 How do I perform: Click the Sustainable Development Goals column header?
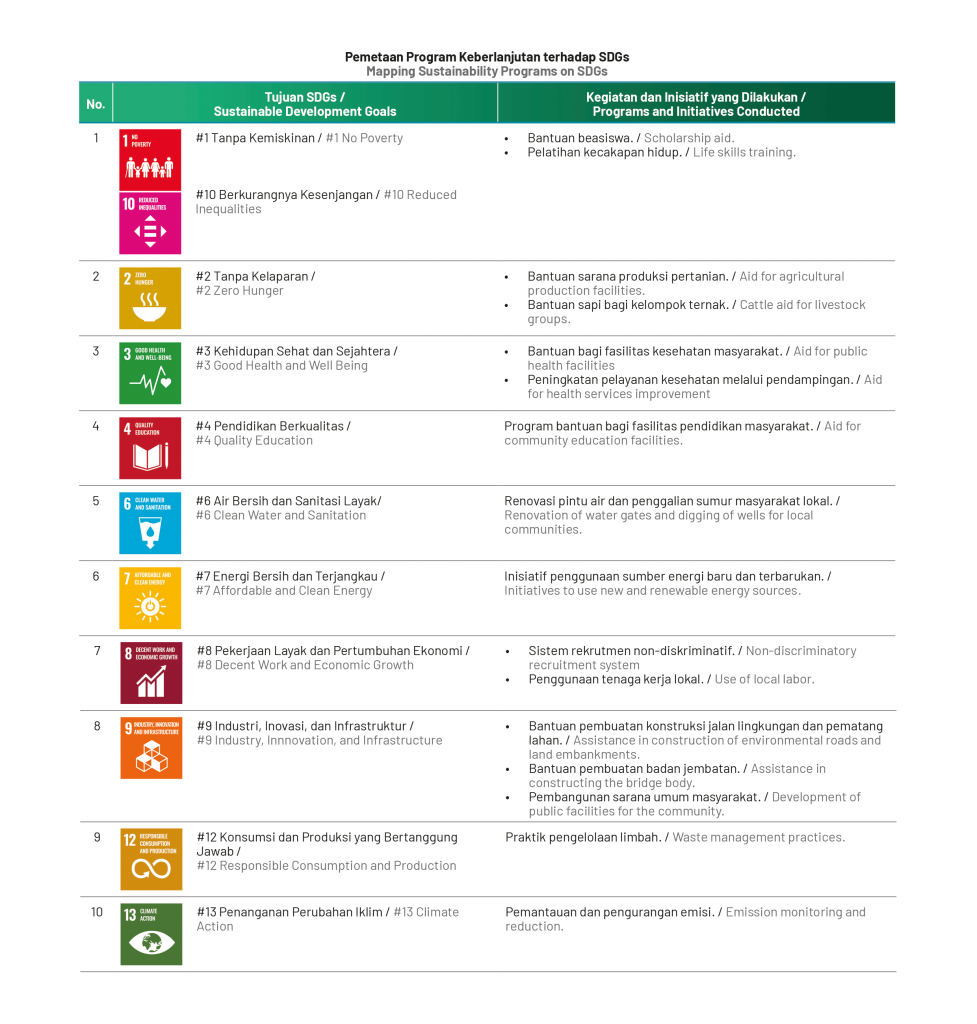(x=305, y=104)
